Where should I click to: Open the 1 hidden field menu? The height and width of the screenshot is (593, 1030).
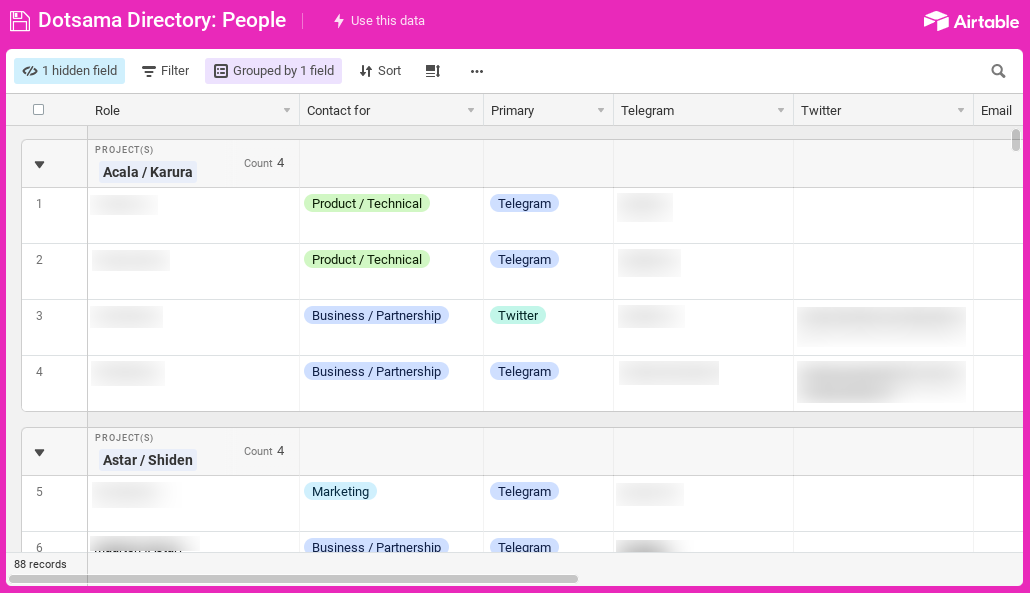tap(70, 71)
